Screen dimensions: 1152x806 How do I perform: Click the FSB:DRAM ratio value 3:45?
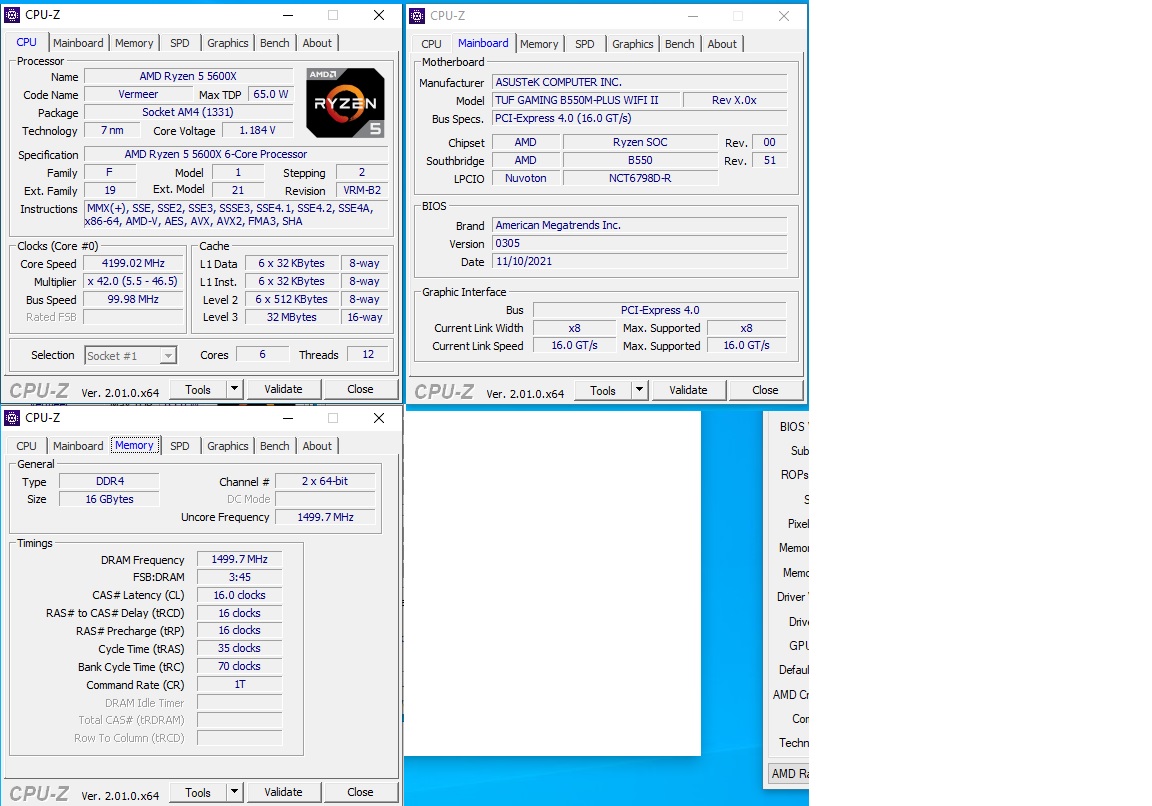click(240, 577)
